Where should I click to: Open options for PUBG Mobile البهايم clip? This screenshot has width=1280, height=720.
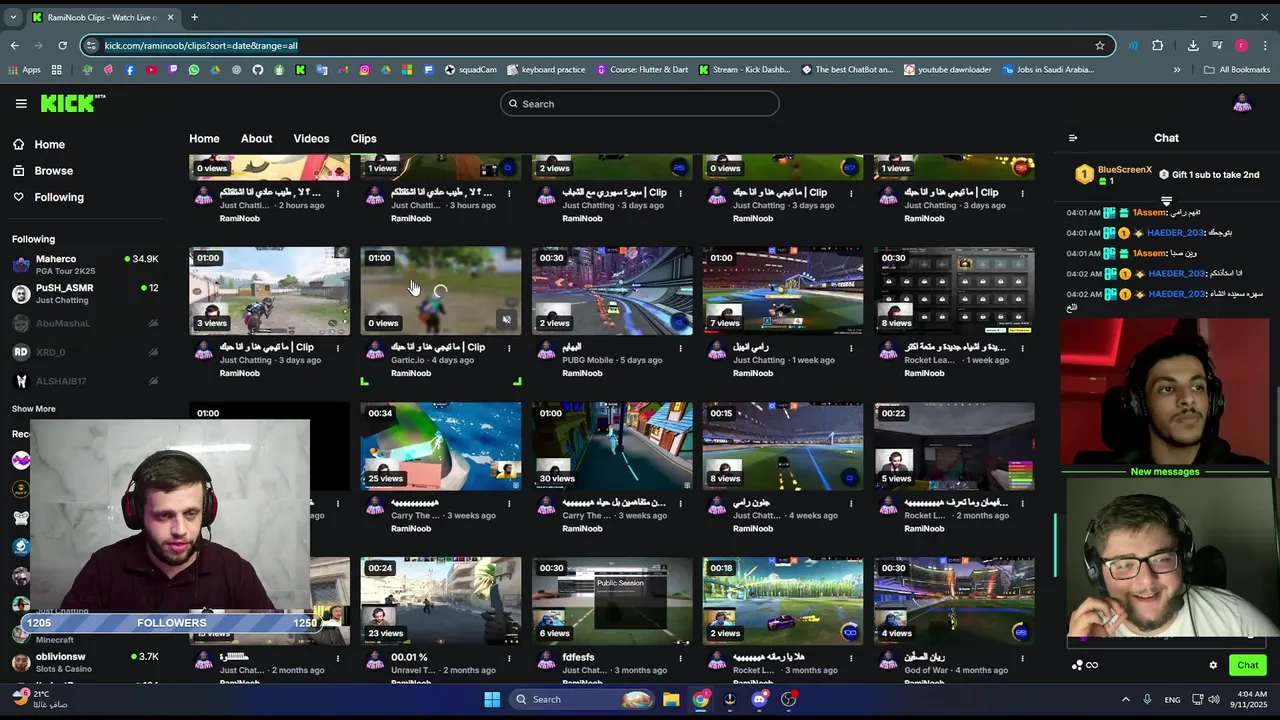point(680,348)
